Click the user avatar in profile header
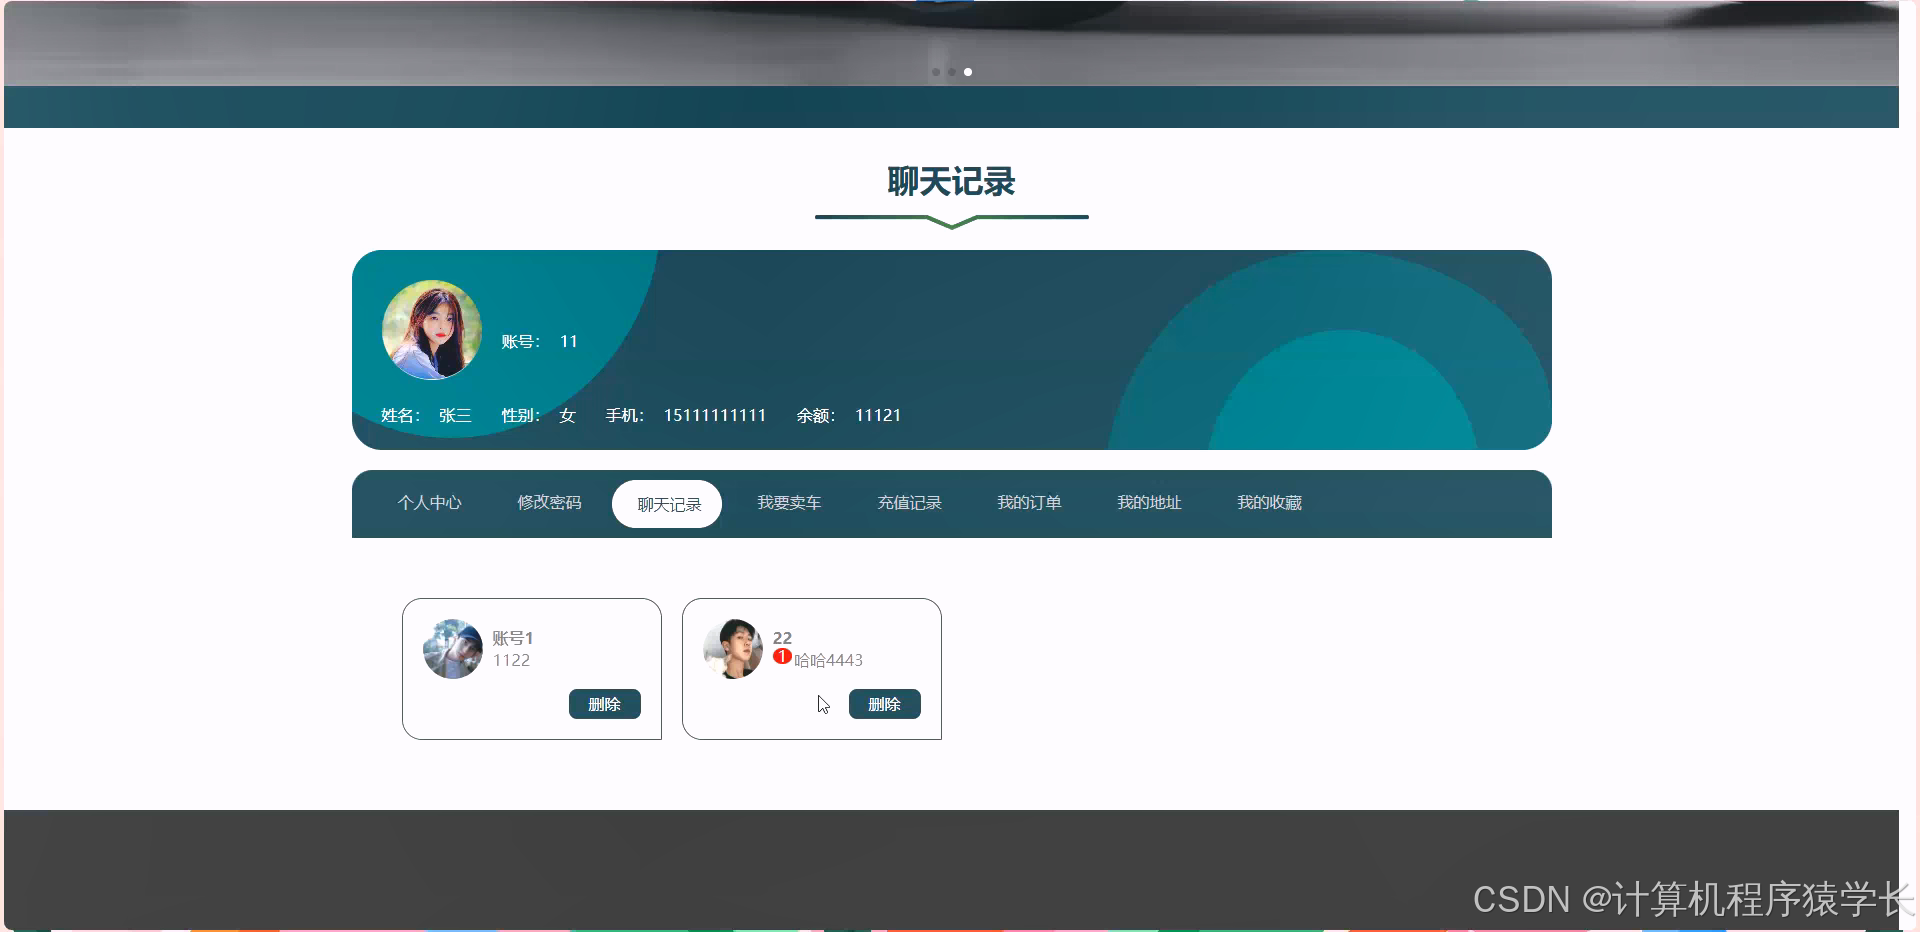The height and width of the screenshot is (932, 1920). coord(431,329)
